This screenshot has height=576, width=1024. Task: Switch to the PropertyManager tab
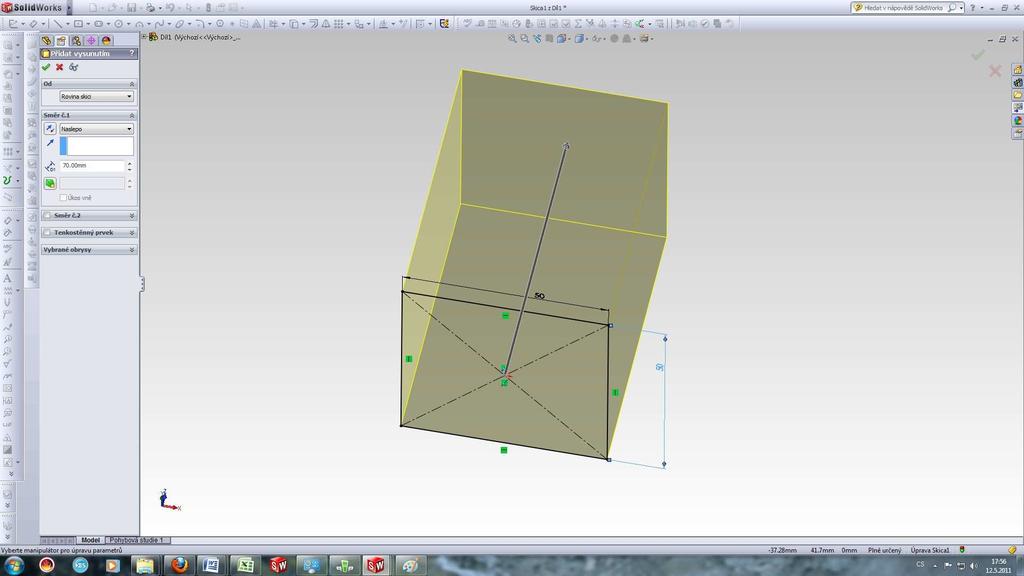click(61, 40)
